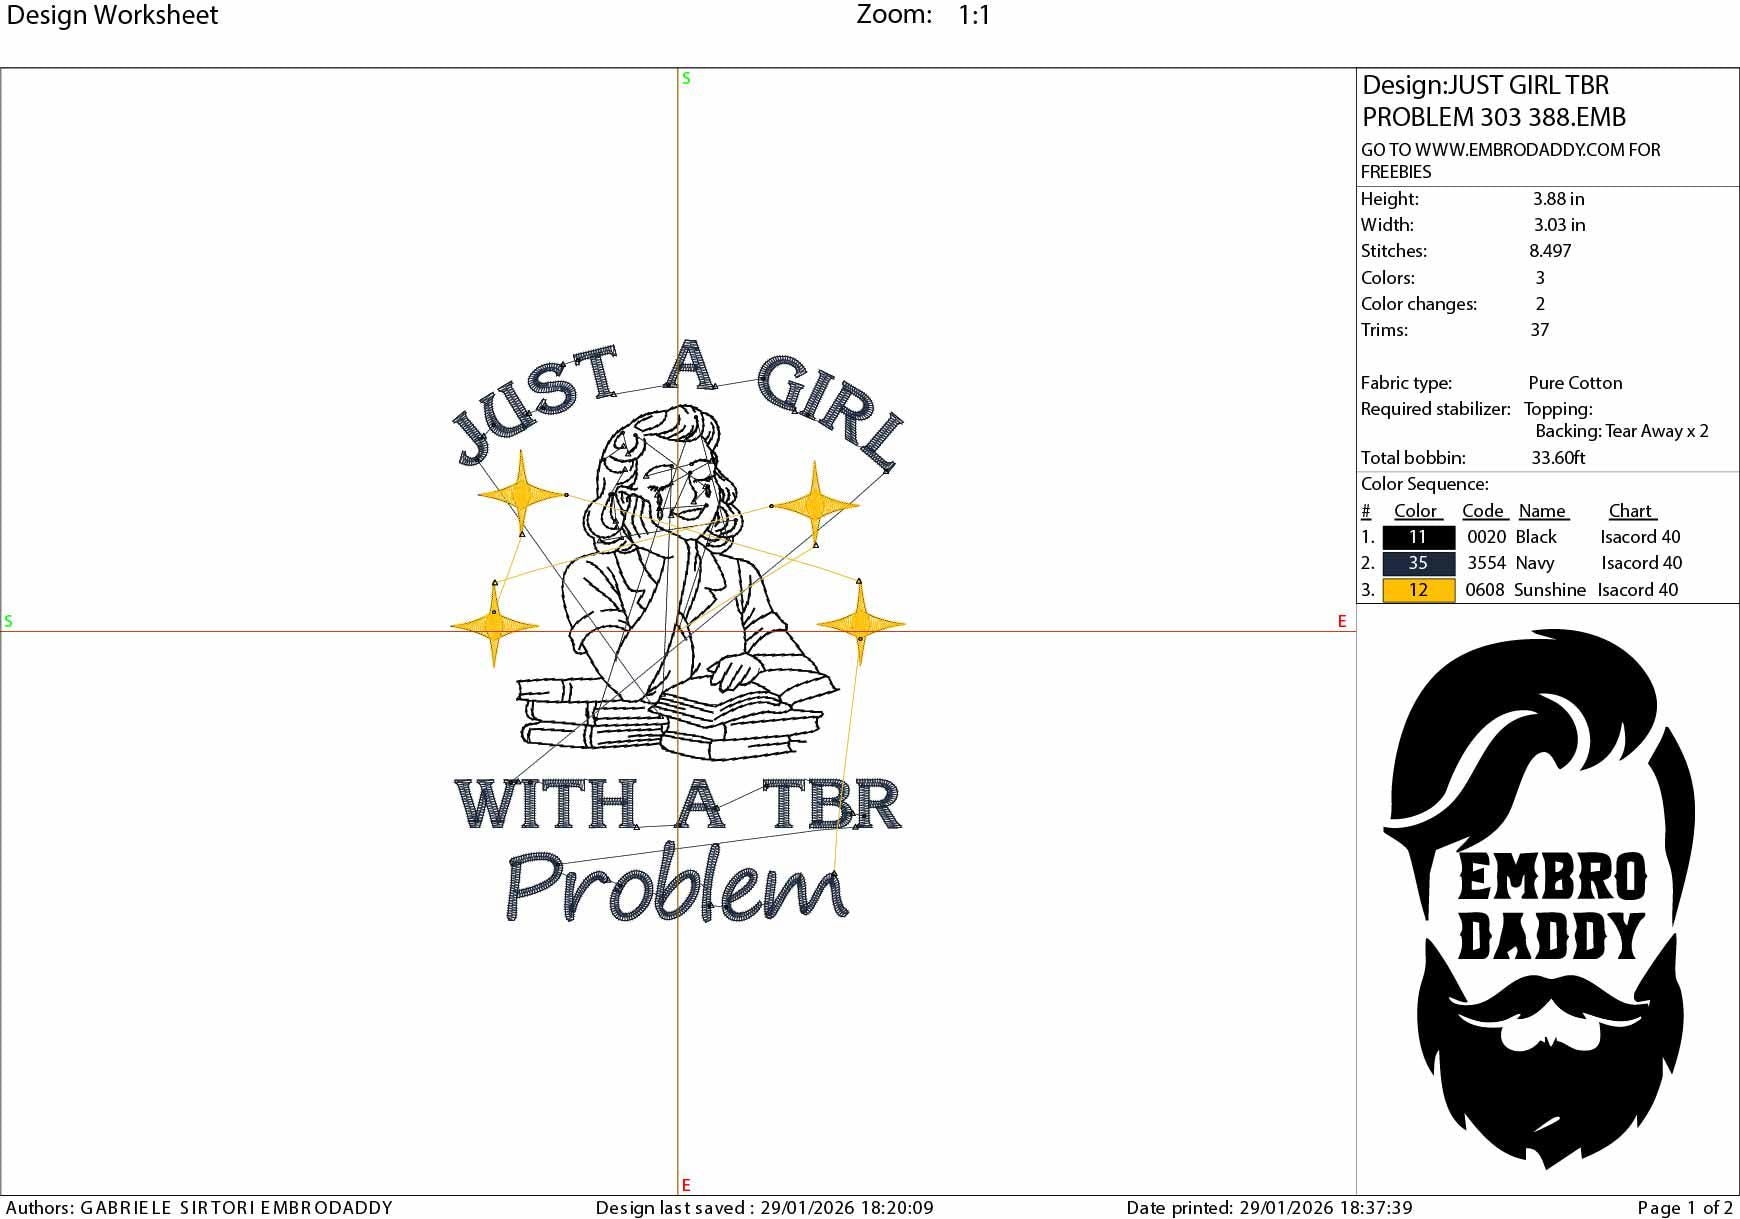
Task: Click the 'WITH A TBR' lettering in the design
Action: (678, 805)
